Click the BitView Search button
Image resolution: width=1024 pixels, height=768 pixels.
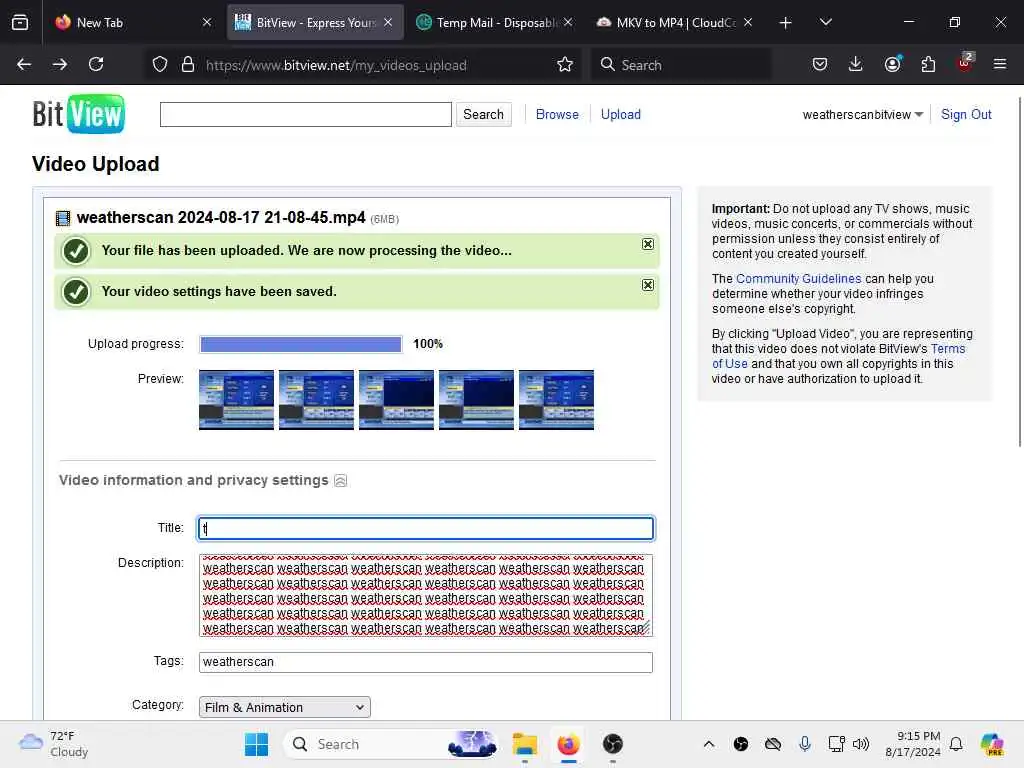(483, 114)
